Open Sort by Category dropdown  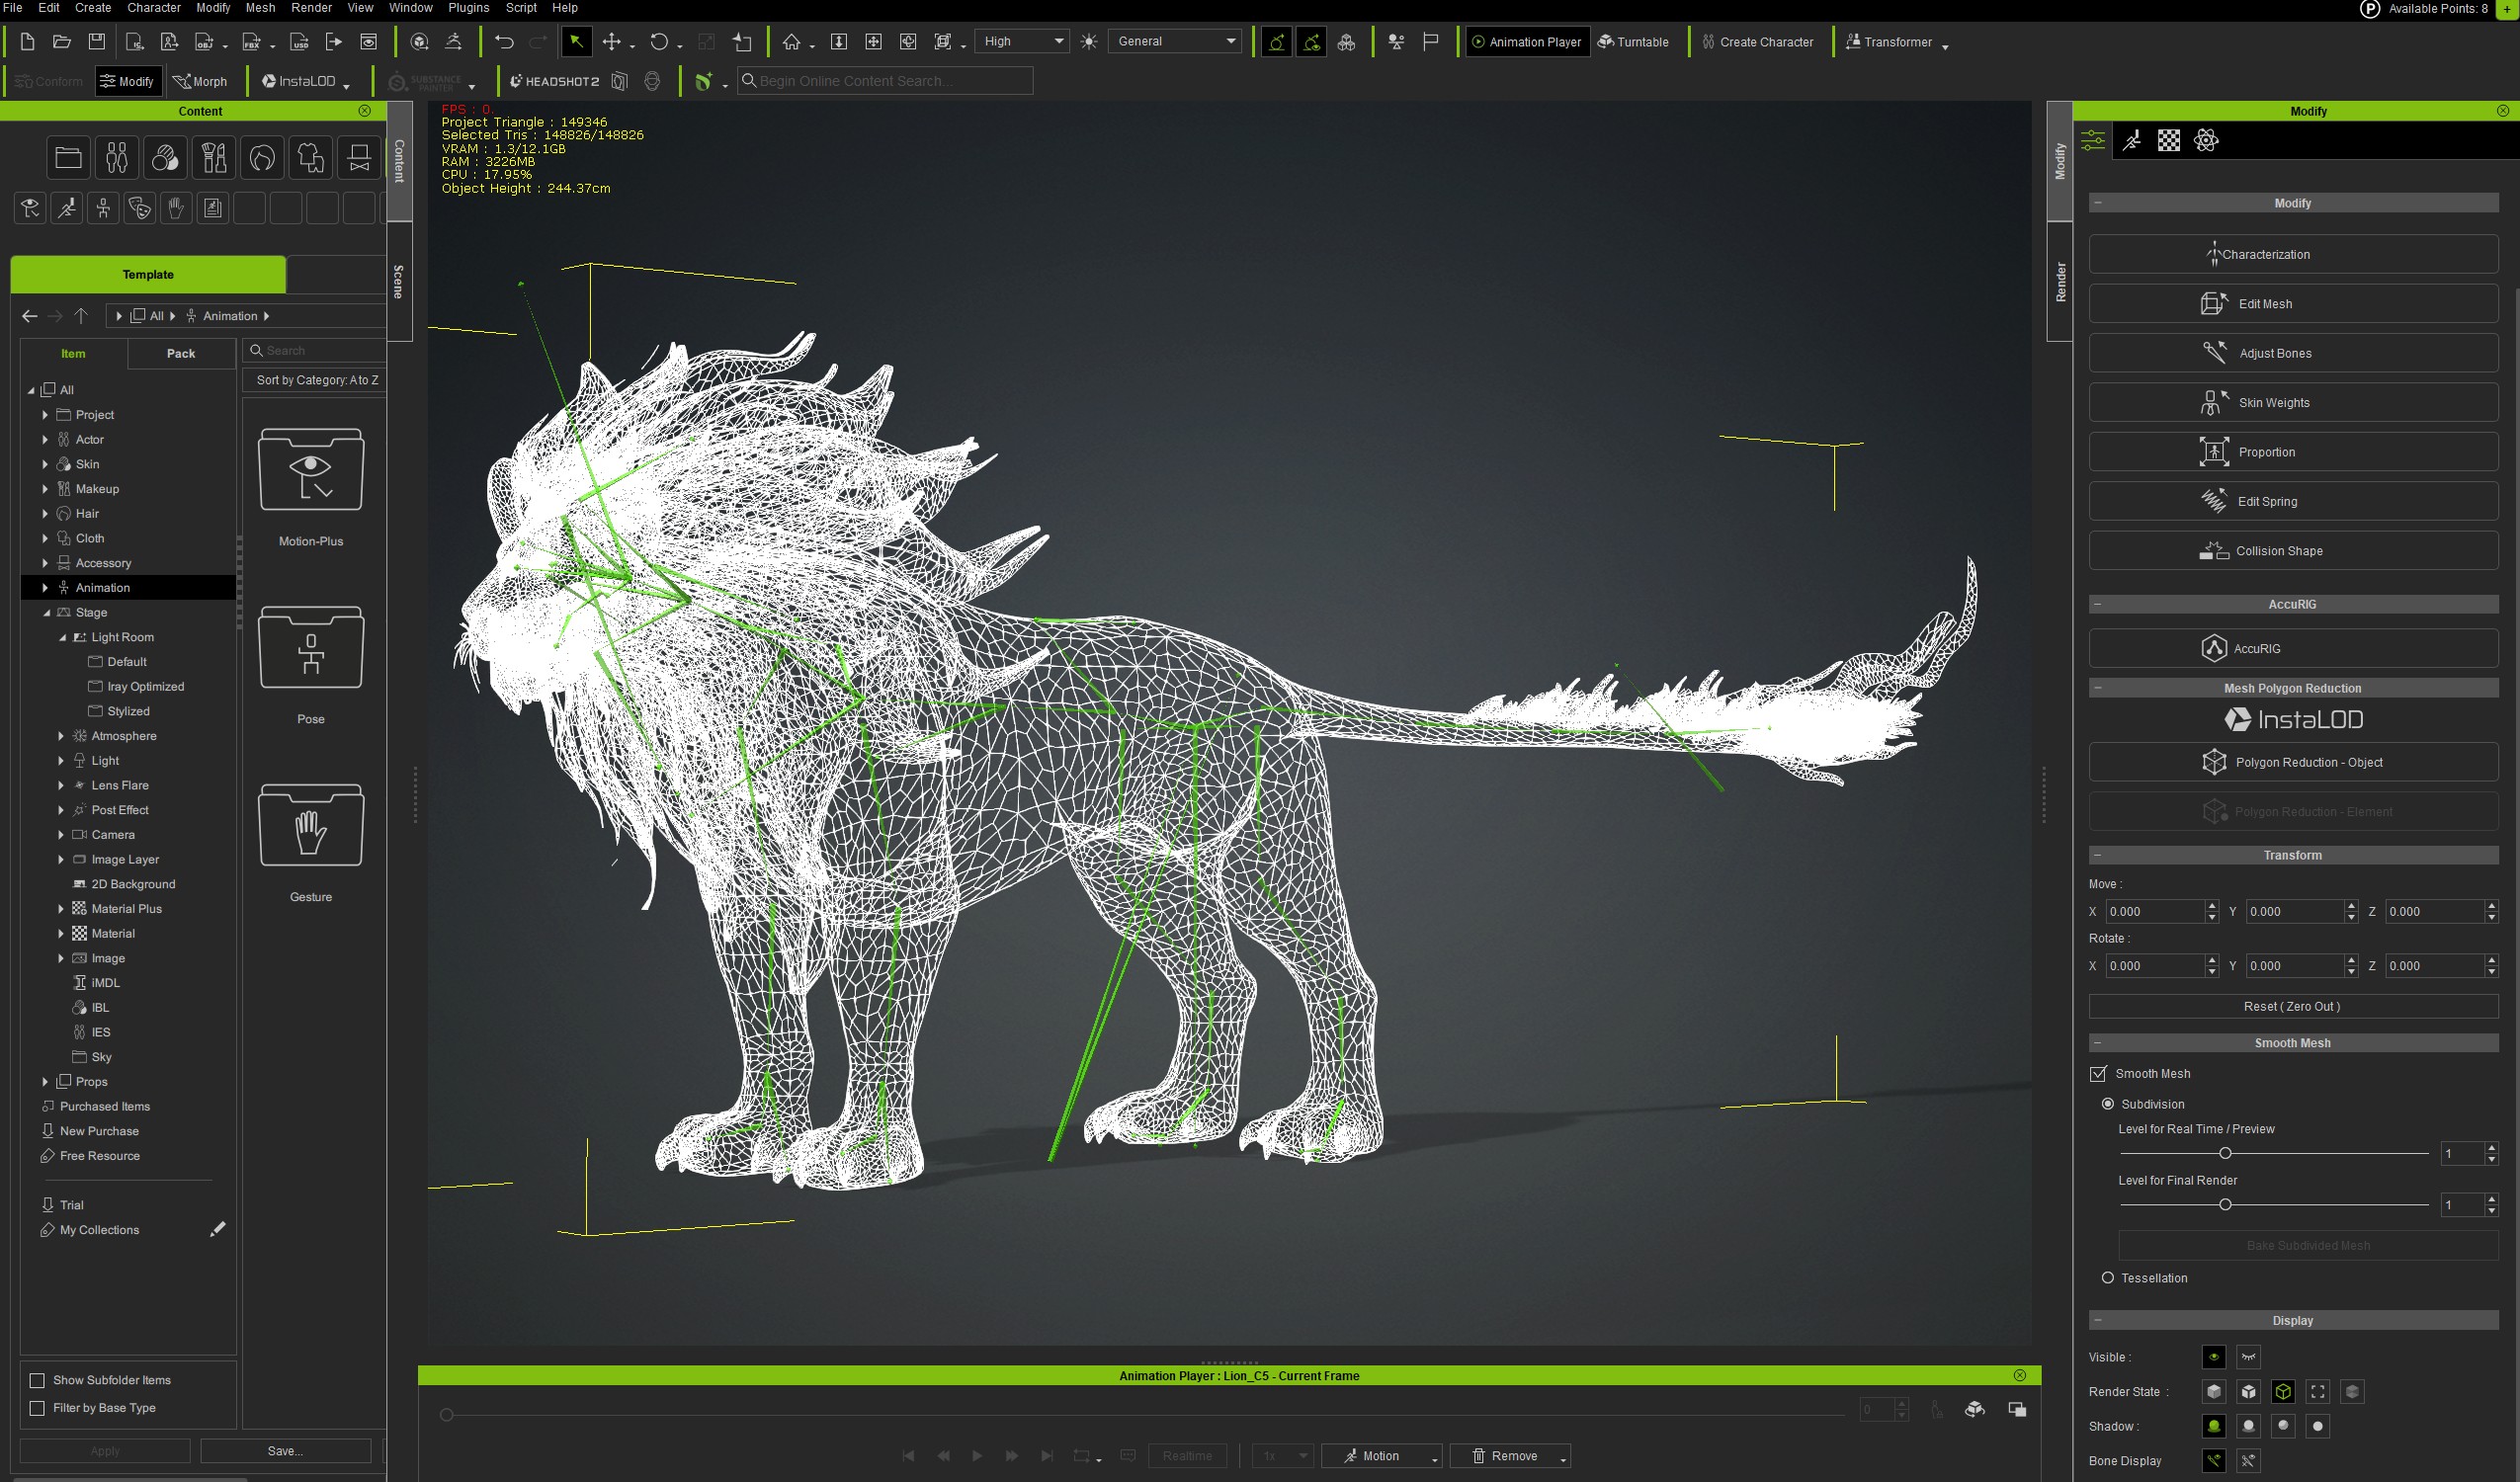click(x=316, y=380)
